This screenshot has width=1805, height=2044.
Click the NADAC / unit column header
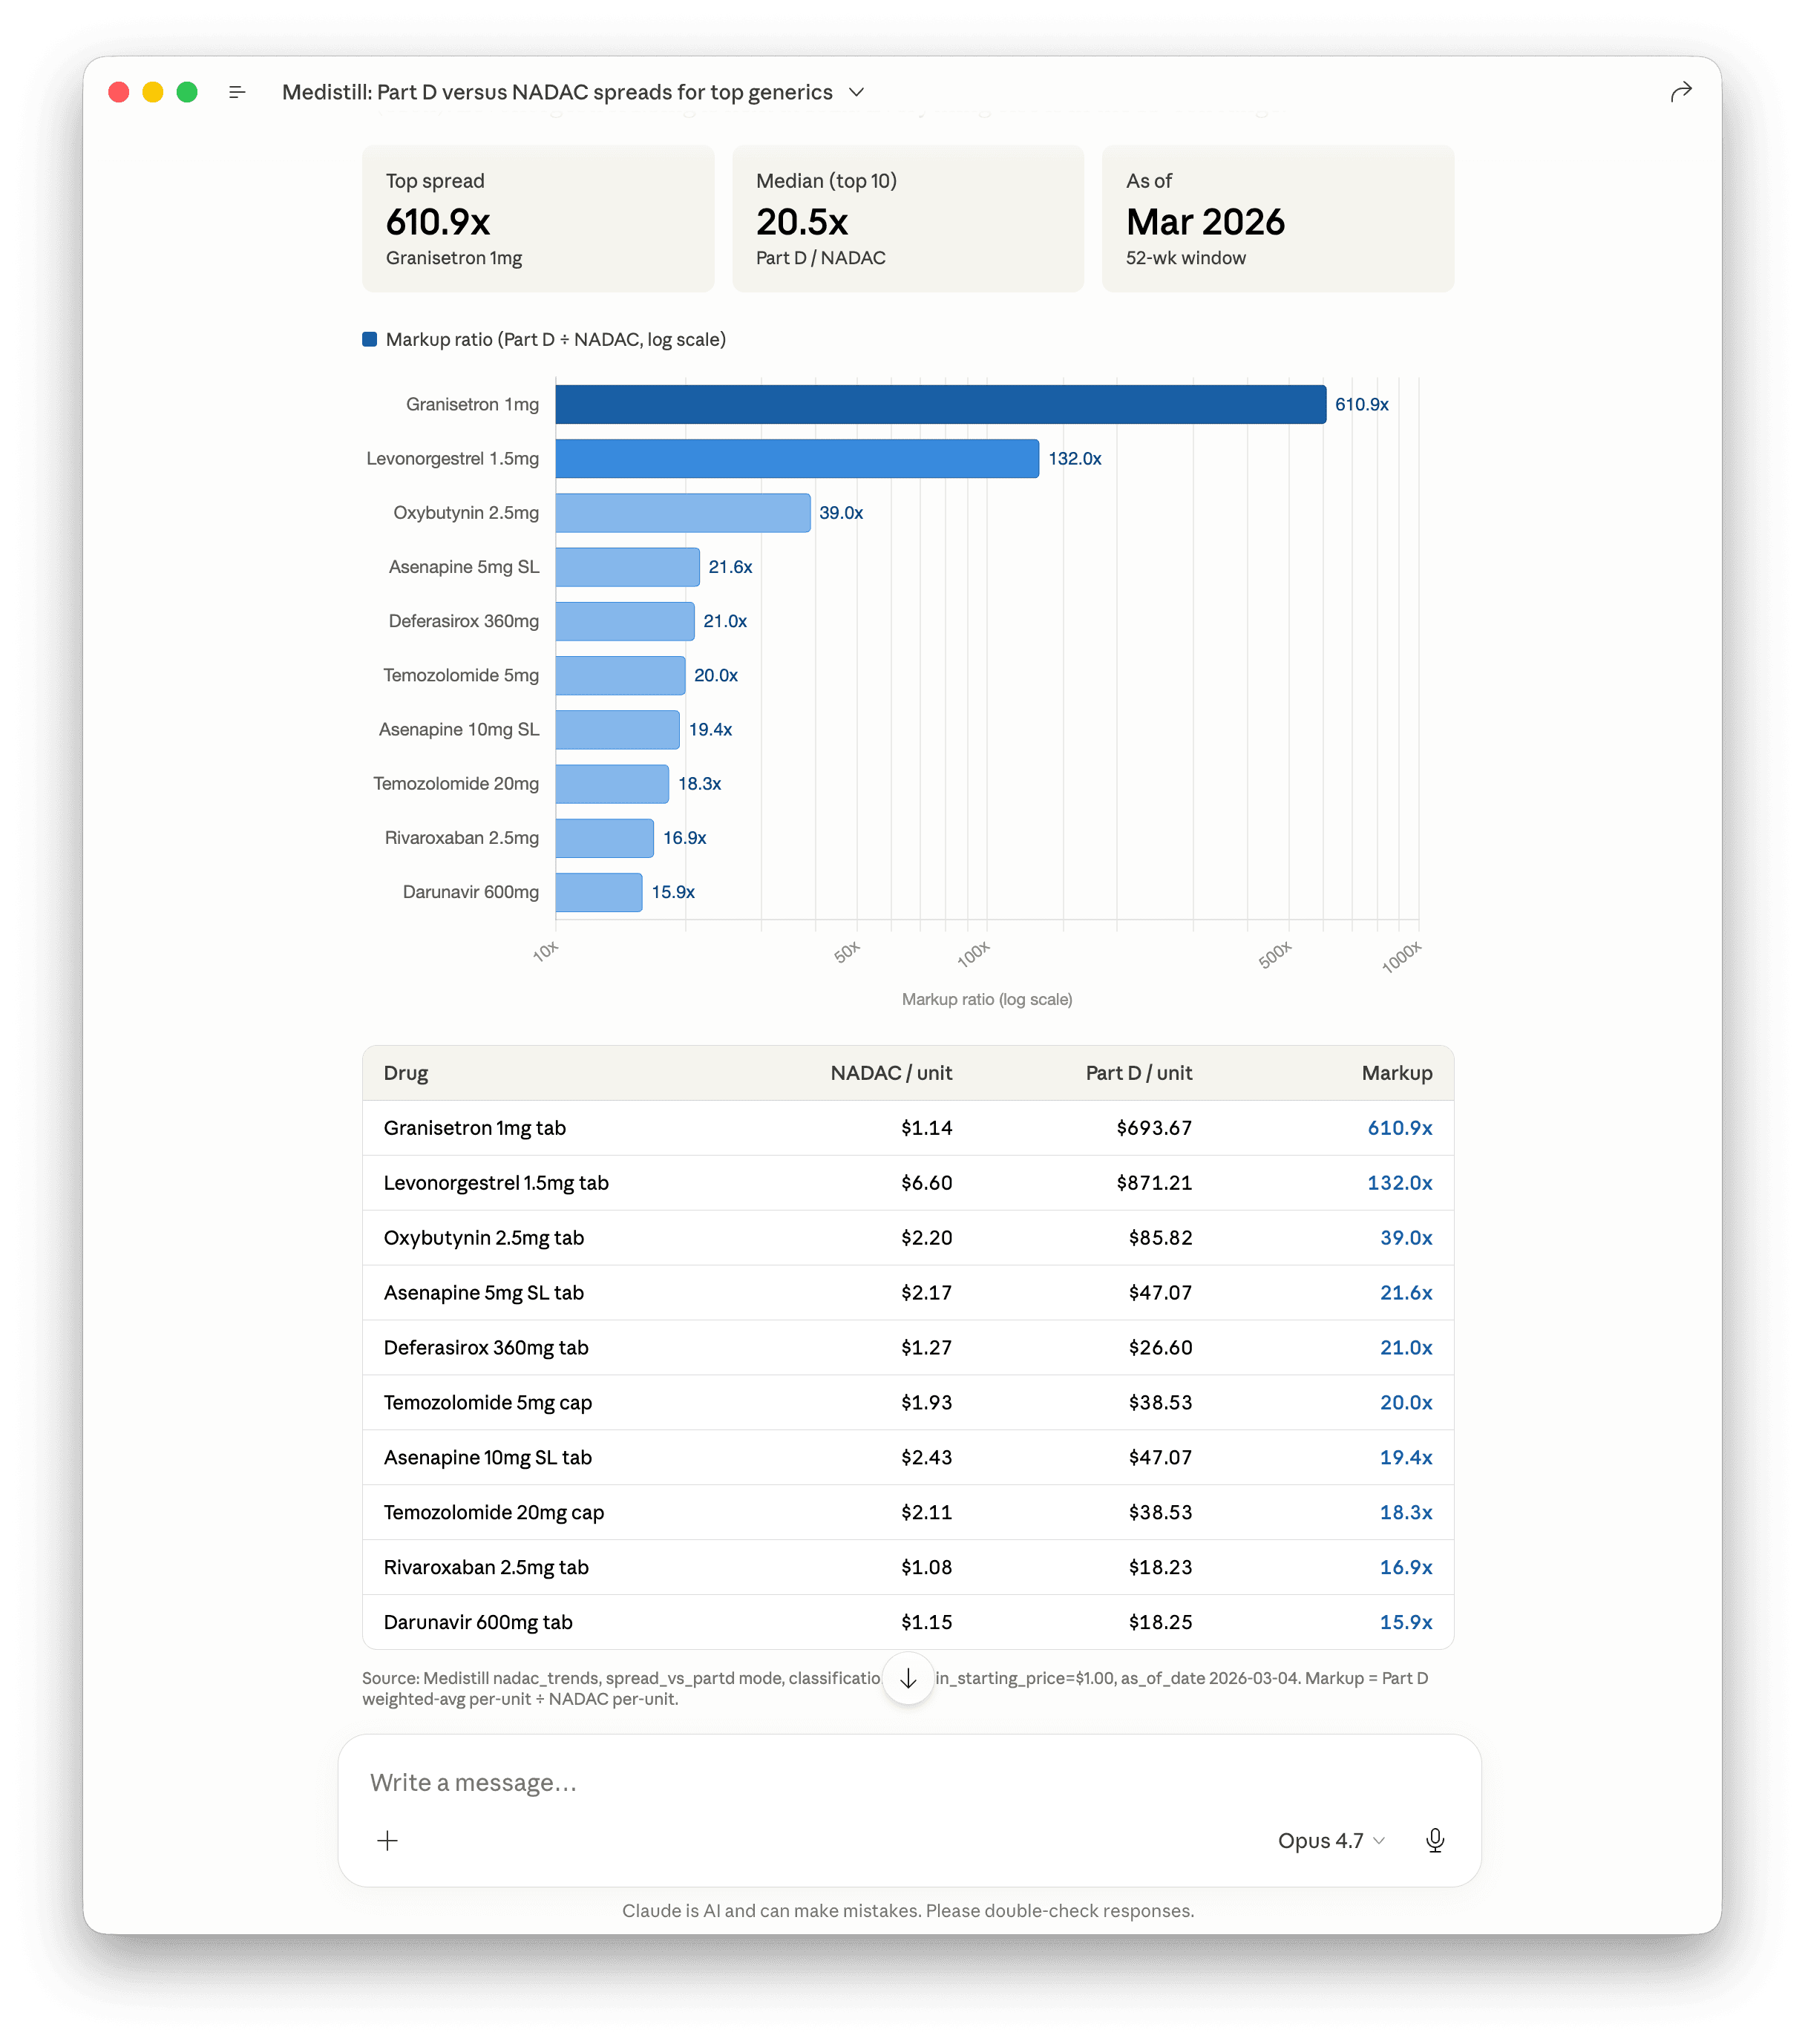(891, 1073)
